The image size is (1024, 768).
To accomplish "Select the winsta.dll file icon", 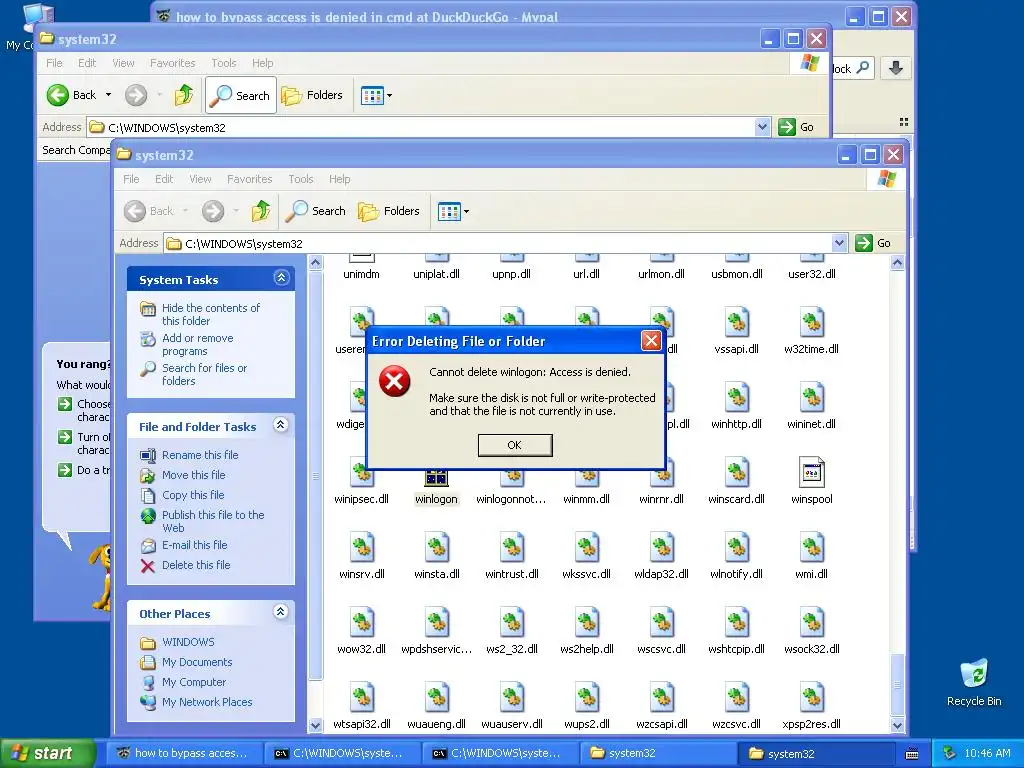I will point(436,547).
